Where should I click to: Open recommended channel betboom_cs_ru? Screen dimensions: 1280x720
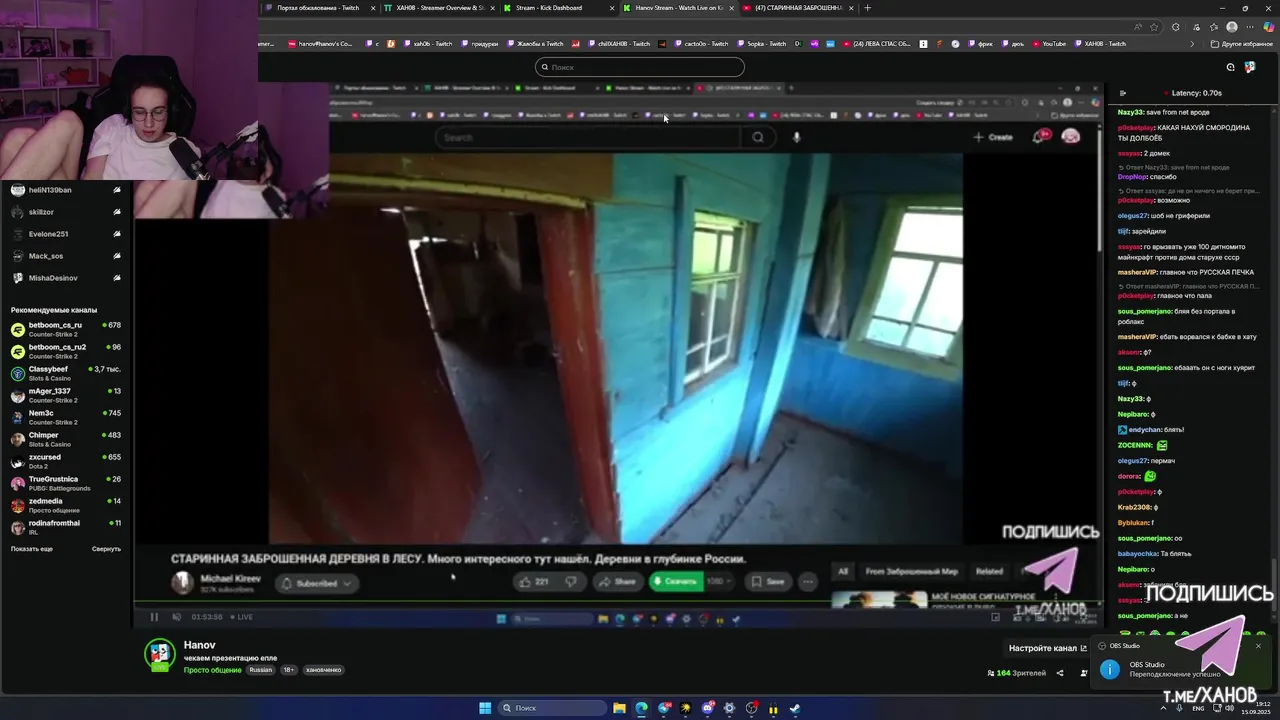click(65, 329)
